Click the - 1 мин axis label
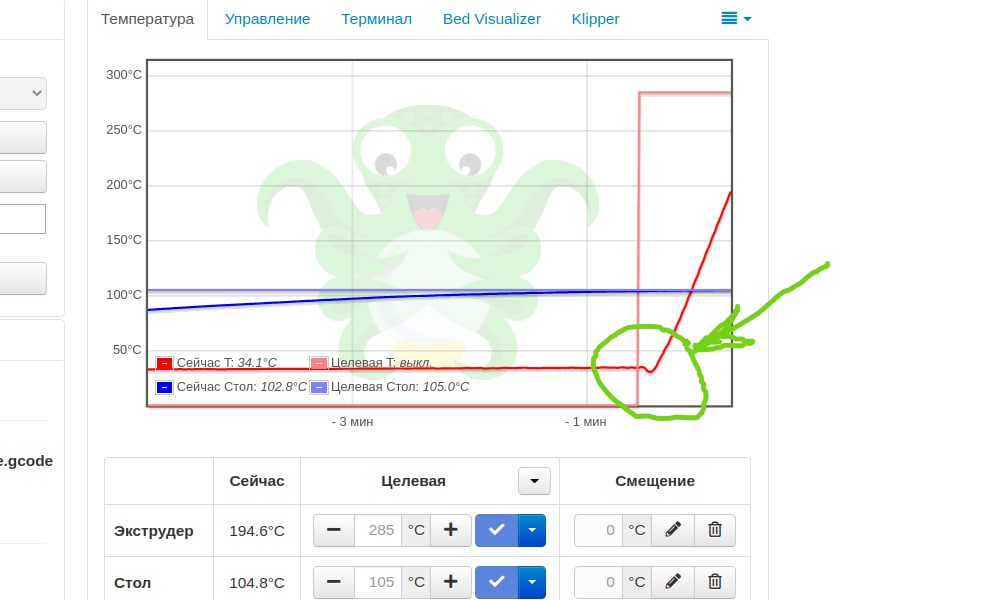 585,422
